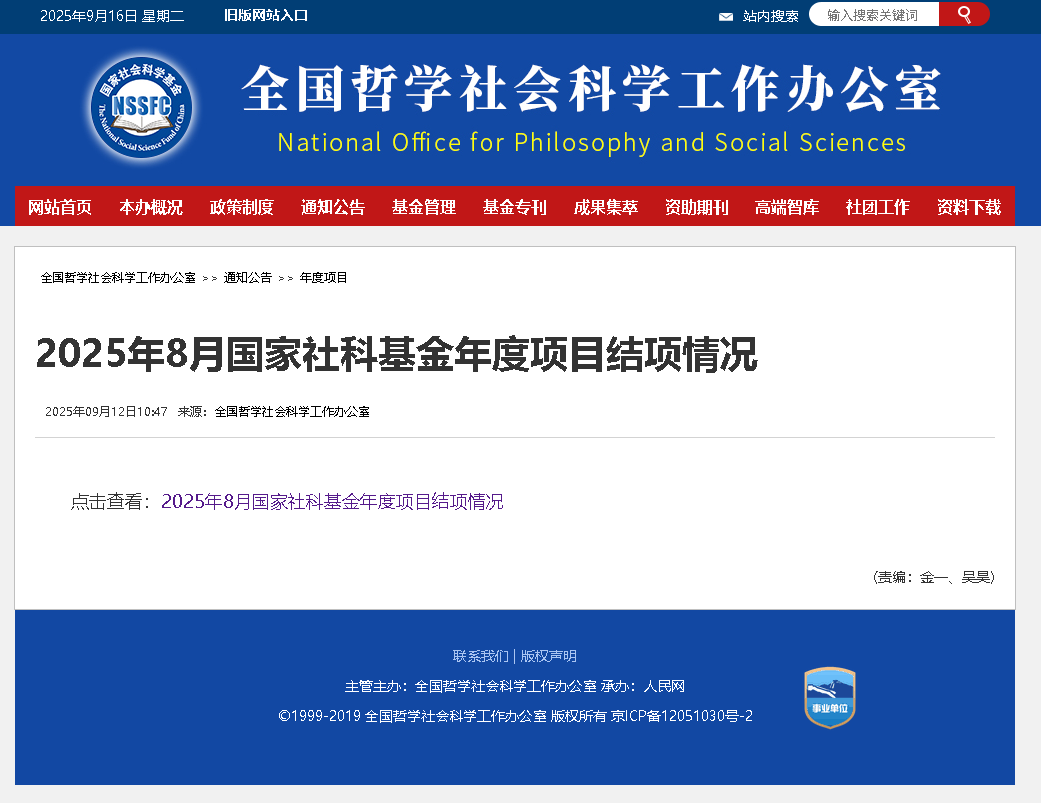This screenshot has height=803, width=1041.
Task: Click the 事业单位 shield badge
Action: point(830,697)
